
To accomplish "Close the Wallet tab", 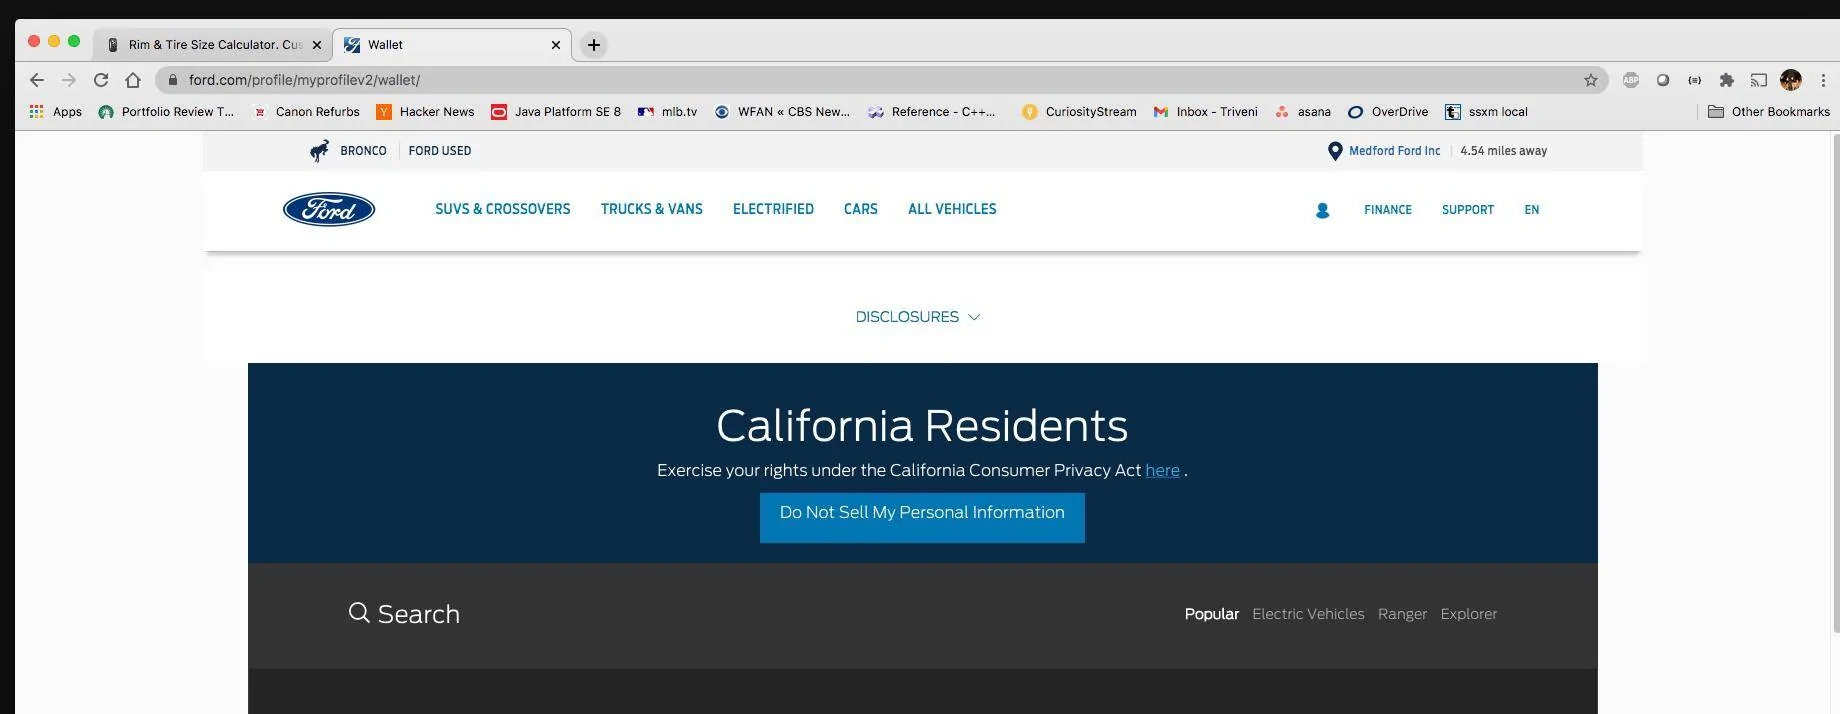I will click(x=556, y=45).
